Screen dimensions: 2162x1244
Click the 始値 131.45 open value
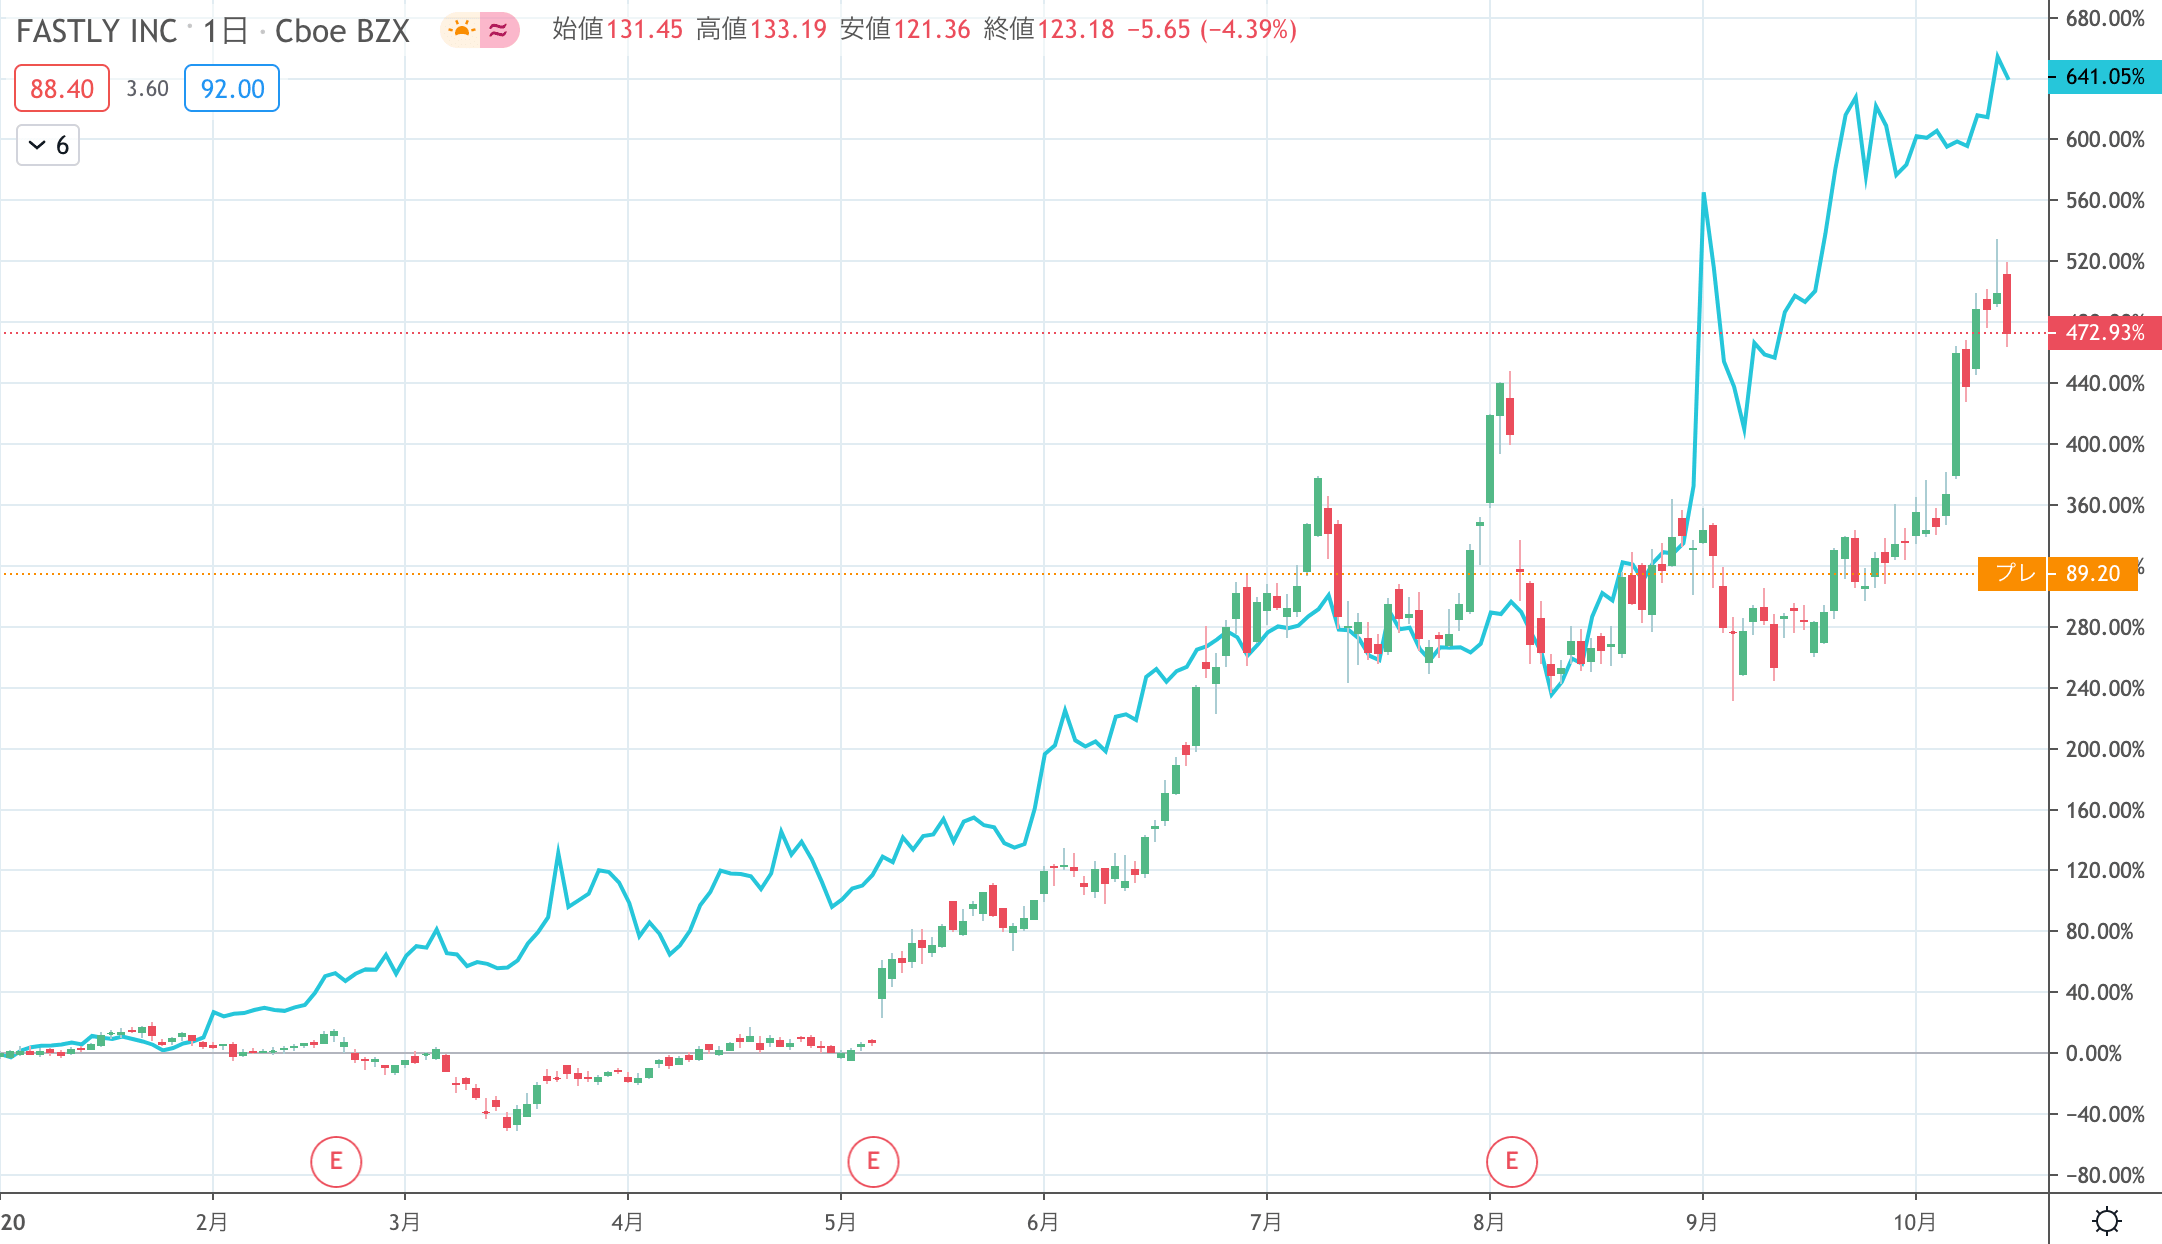click(x=617, y=29)
